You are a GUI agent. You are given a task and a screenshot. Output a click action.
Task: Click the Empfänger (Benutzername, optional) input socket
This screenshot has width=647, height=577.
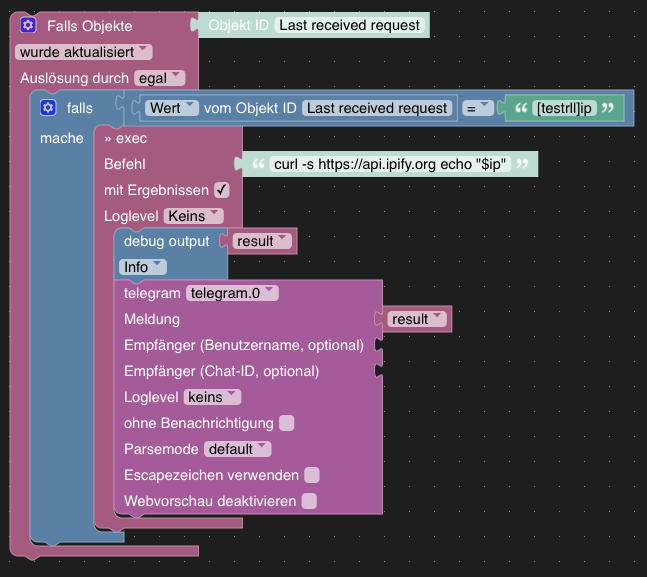(x=378, y=345)
